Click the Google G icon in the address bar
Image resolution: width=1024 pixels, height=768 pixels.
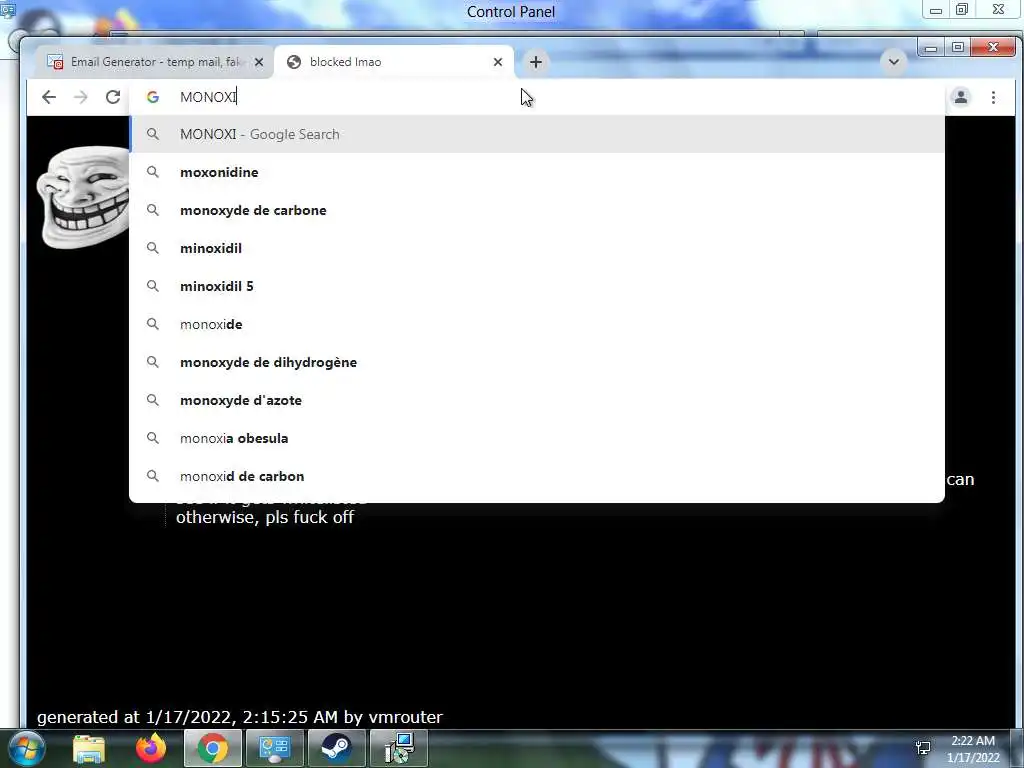pos(153,97)
